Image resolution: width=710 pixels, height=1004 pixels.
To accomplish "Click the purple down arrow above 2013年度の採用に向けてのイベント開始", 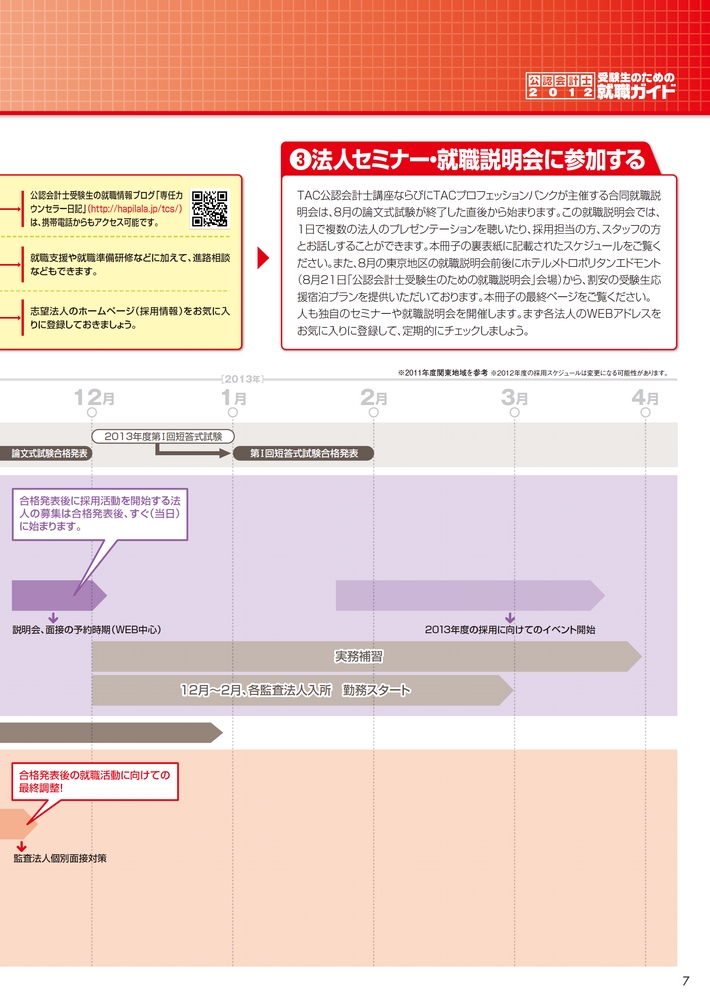I will pos(509,617).
